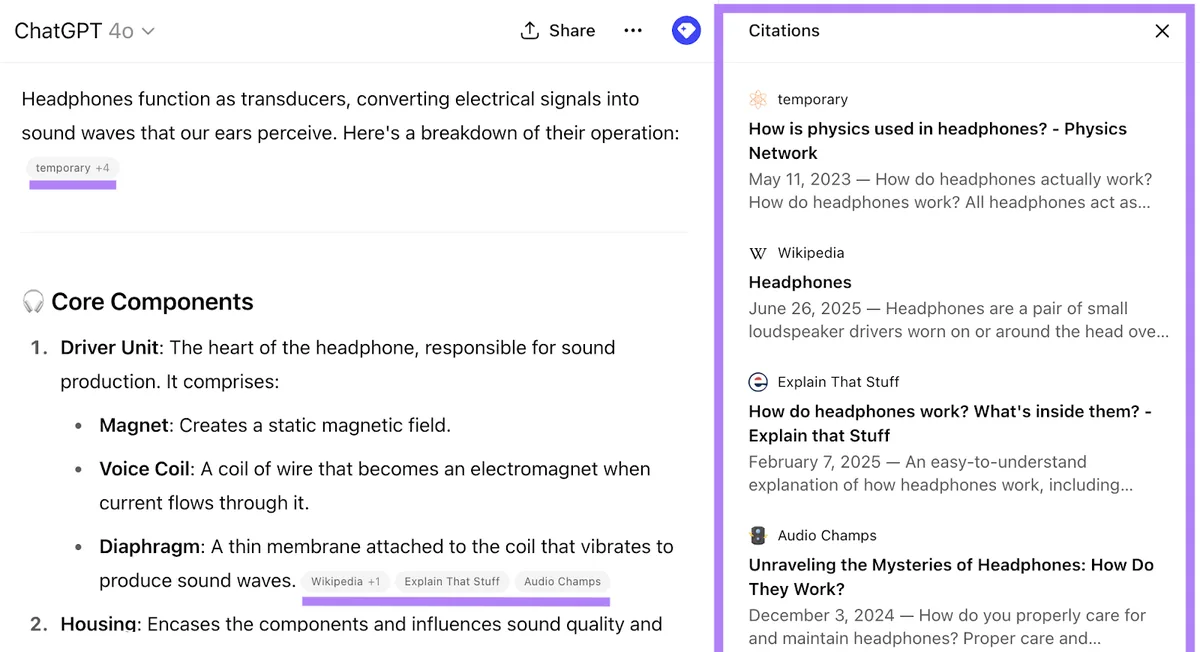Click the 'temporary' source name in Citations

(x=812, y=99)
